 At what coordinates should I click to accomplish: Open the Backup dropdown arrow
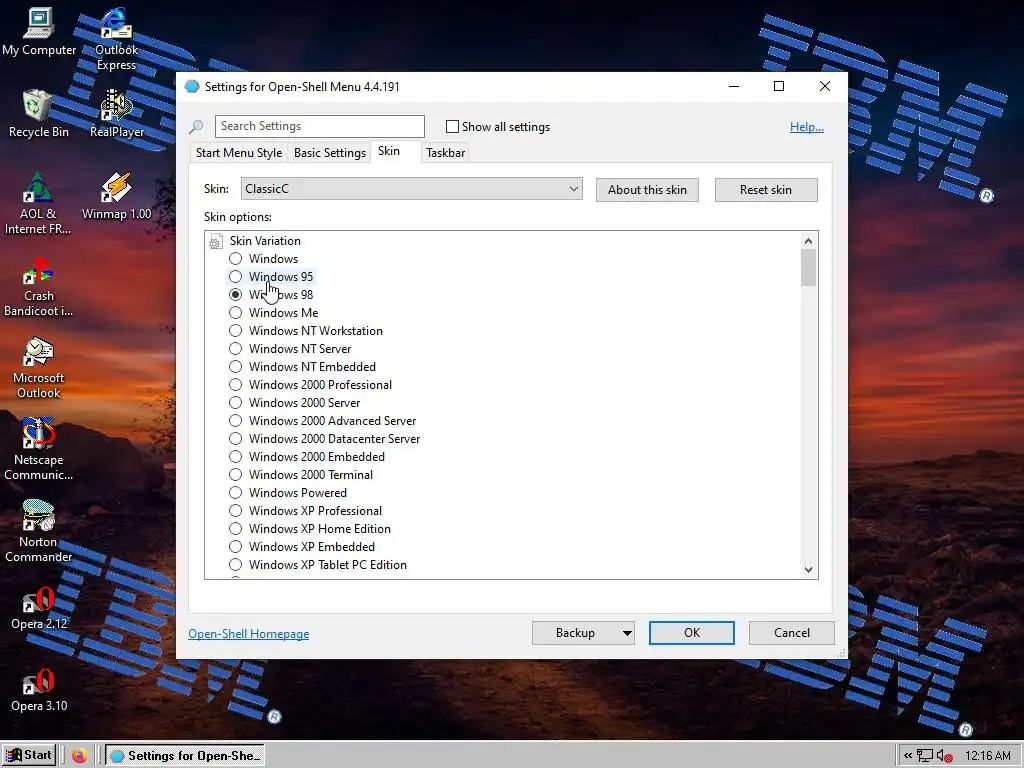(x=627, y=633)
